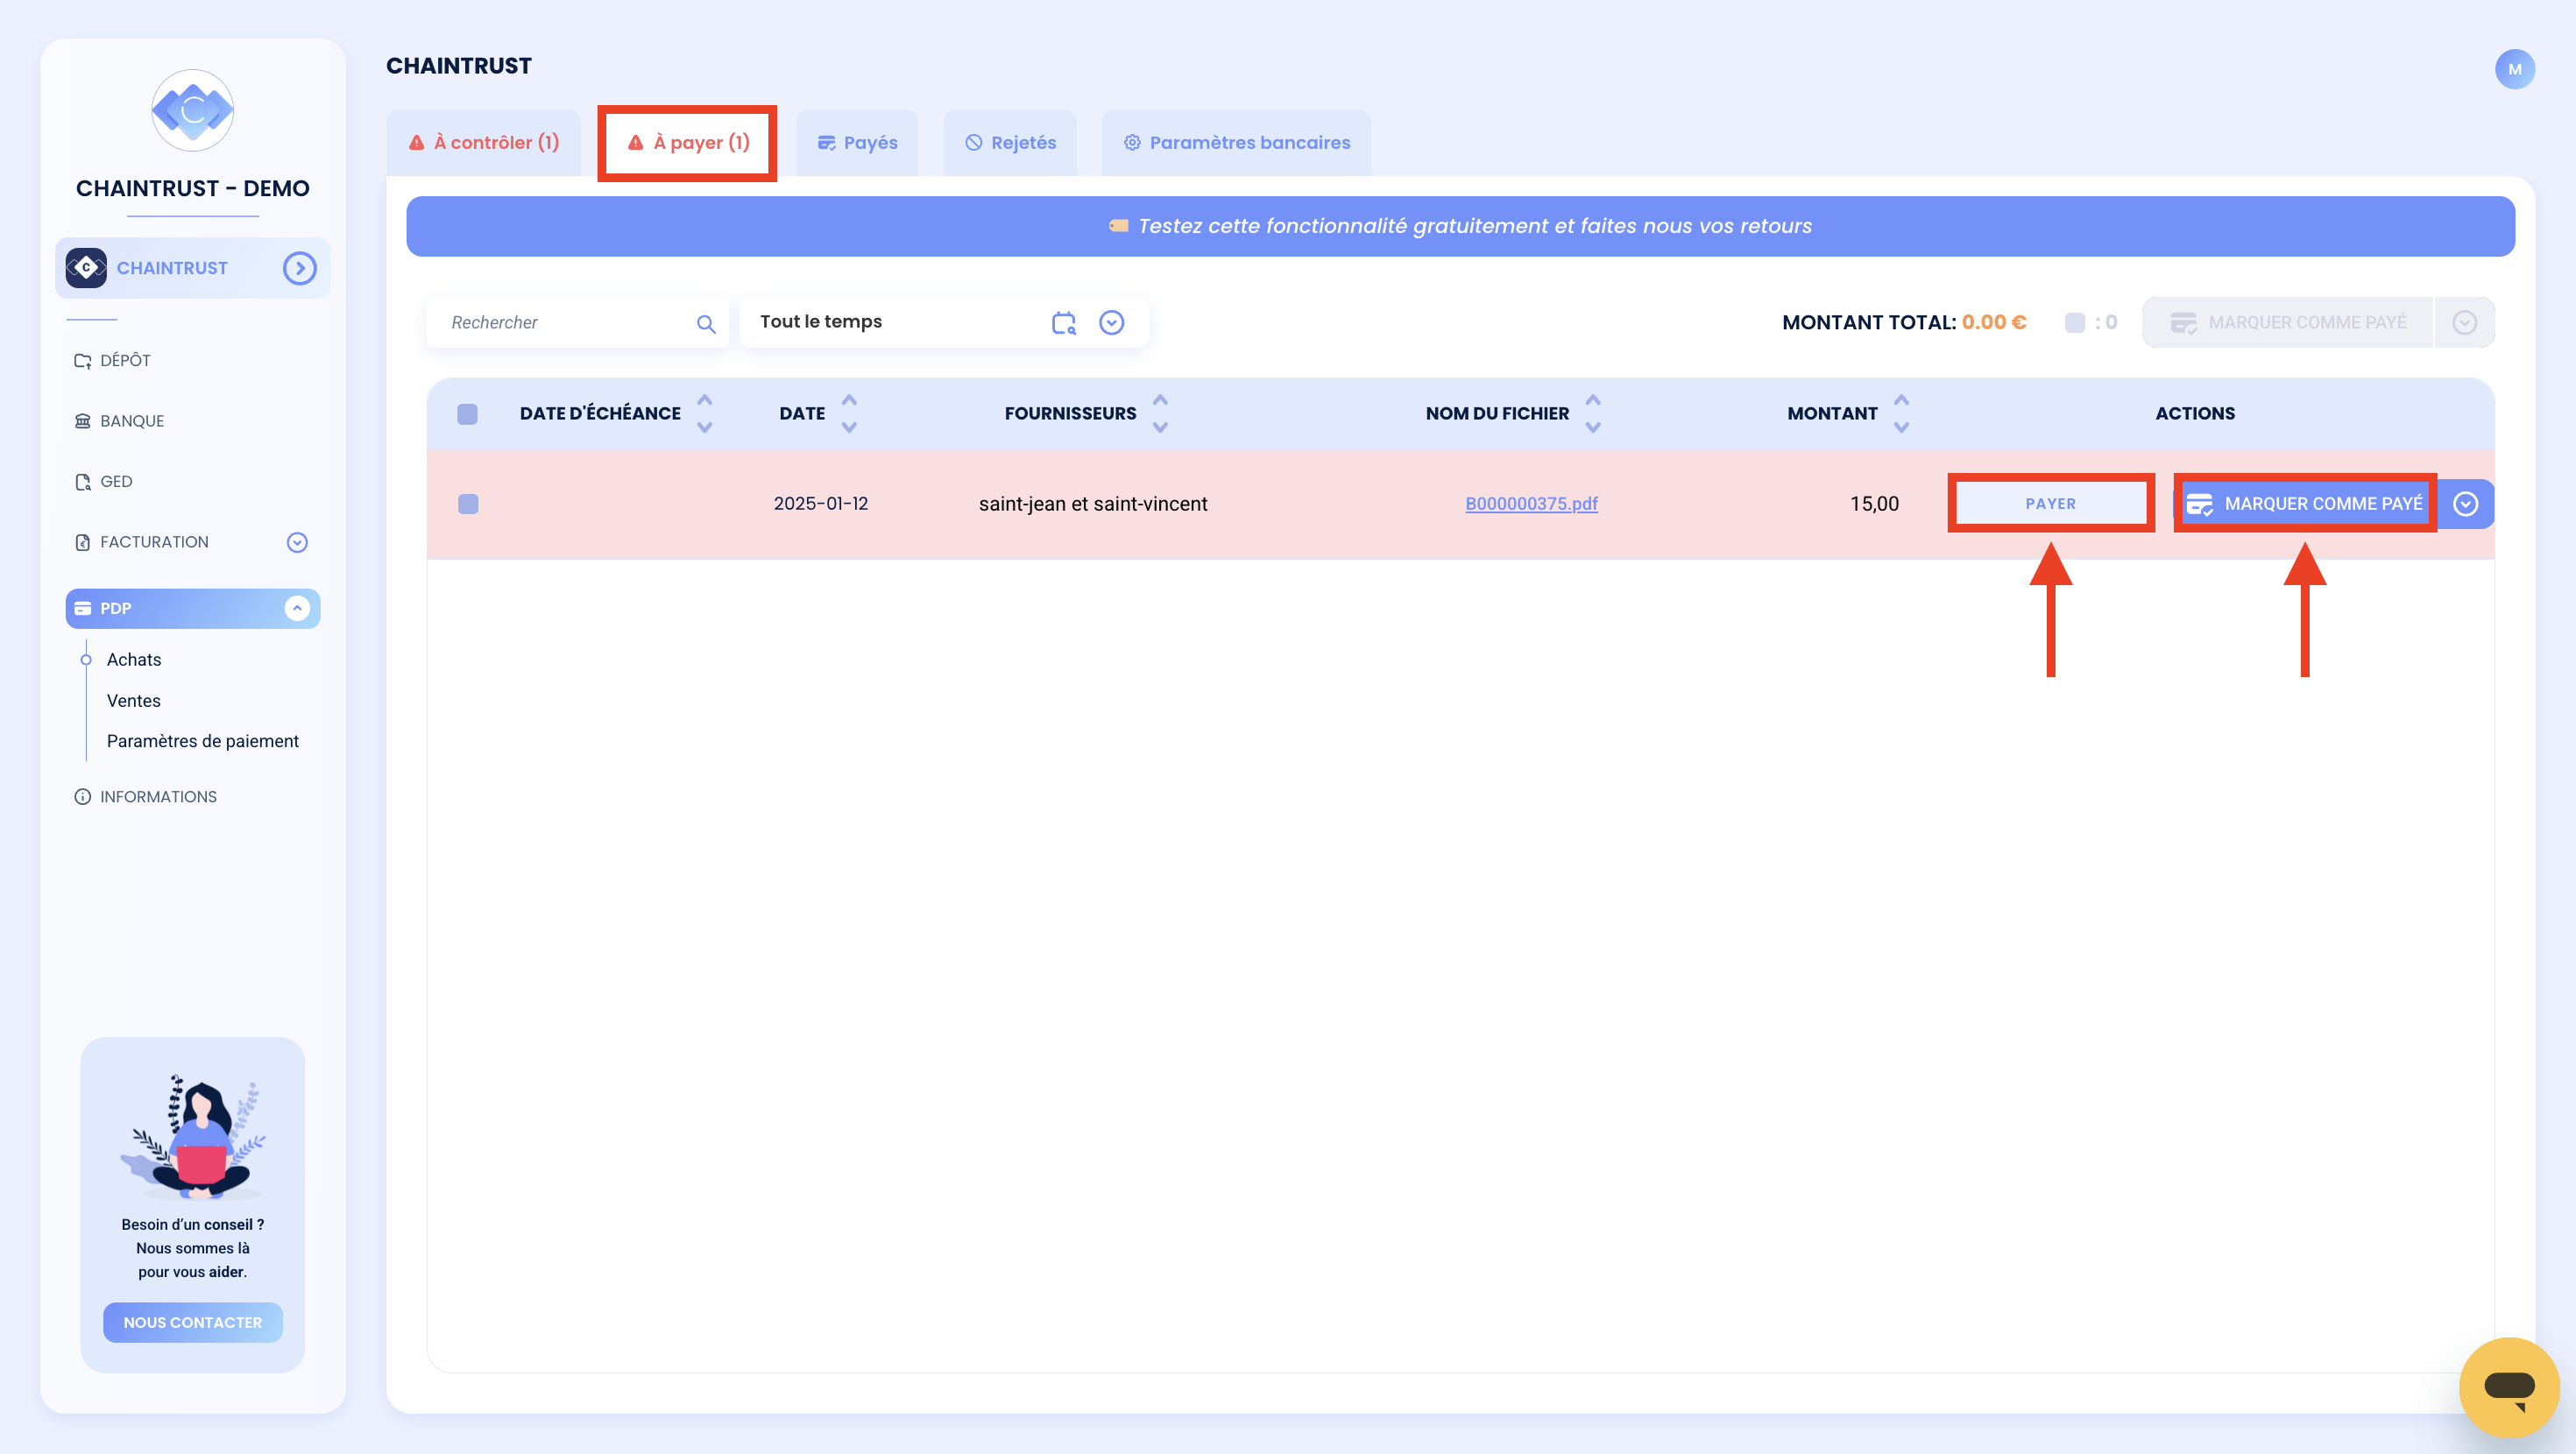Open the B000000375.pdf file link
The image size is (2576, 1454).
1531,504
